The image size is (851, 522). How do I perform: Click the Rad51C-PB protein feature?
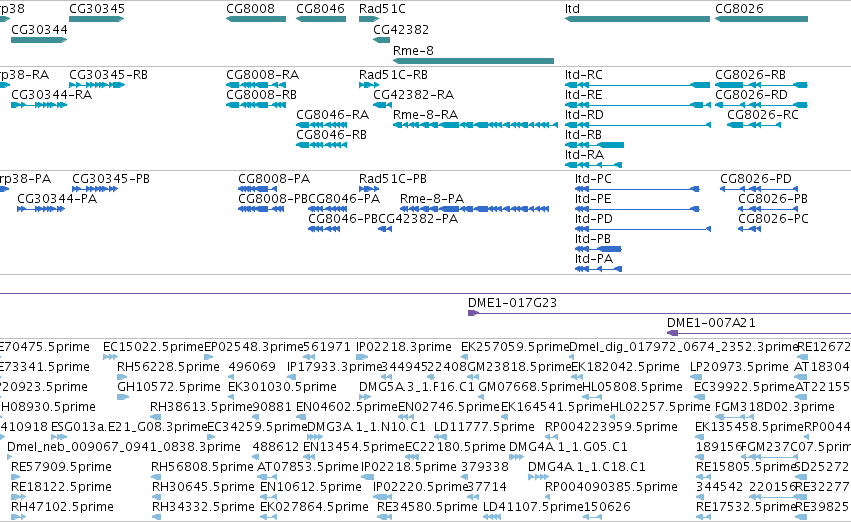point(369,189)
